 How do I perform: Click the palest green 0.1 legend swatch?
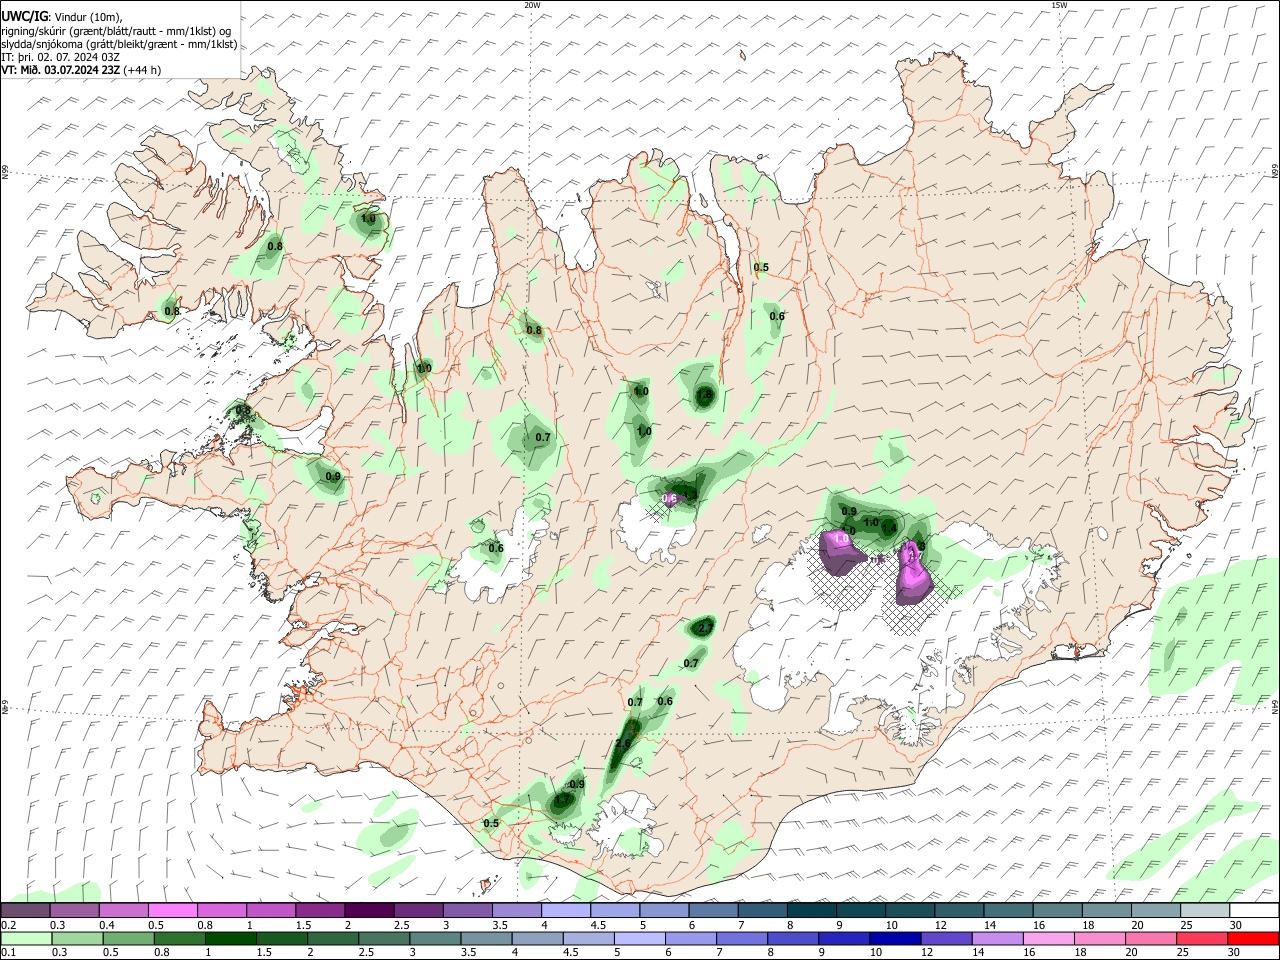(x=25, y=938)
